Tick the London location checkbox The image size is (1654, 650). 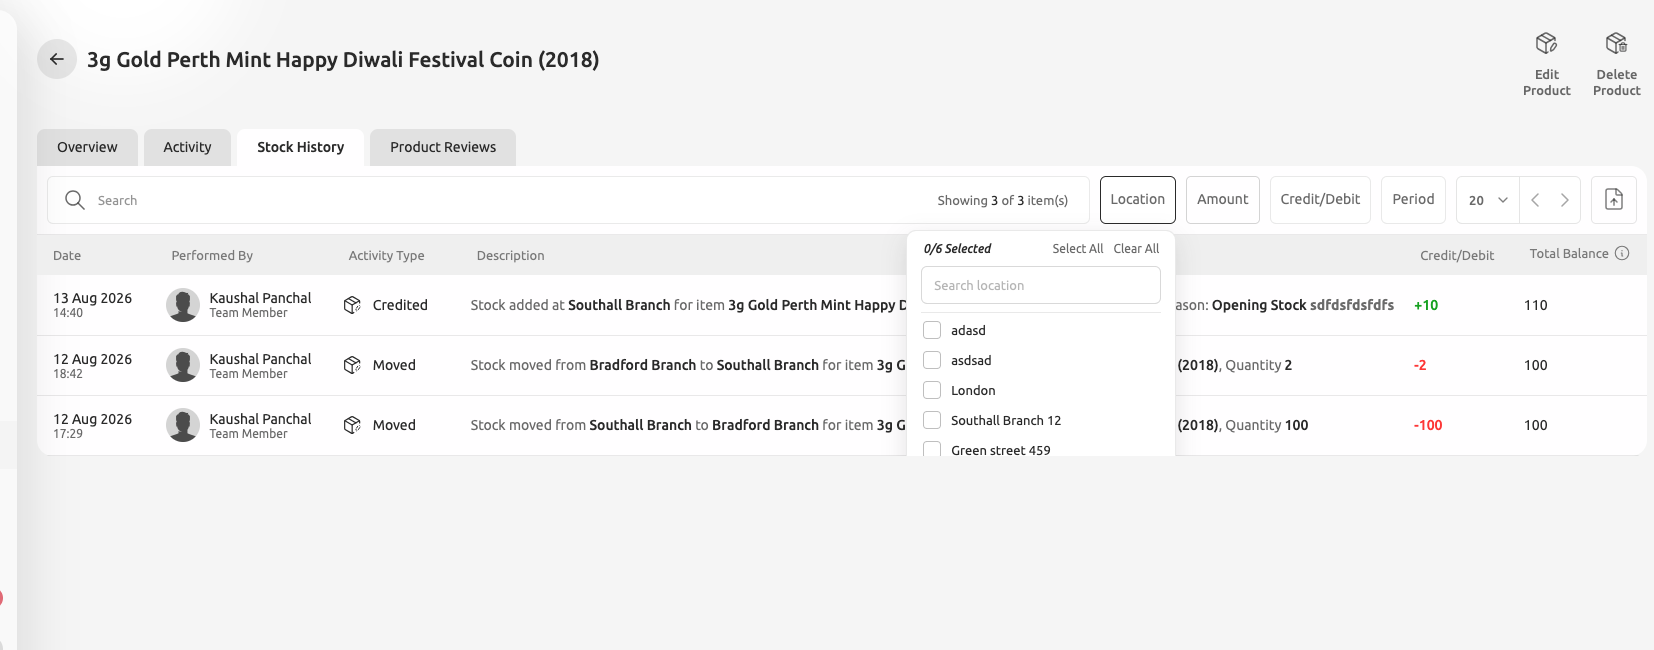pos(932,390)
